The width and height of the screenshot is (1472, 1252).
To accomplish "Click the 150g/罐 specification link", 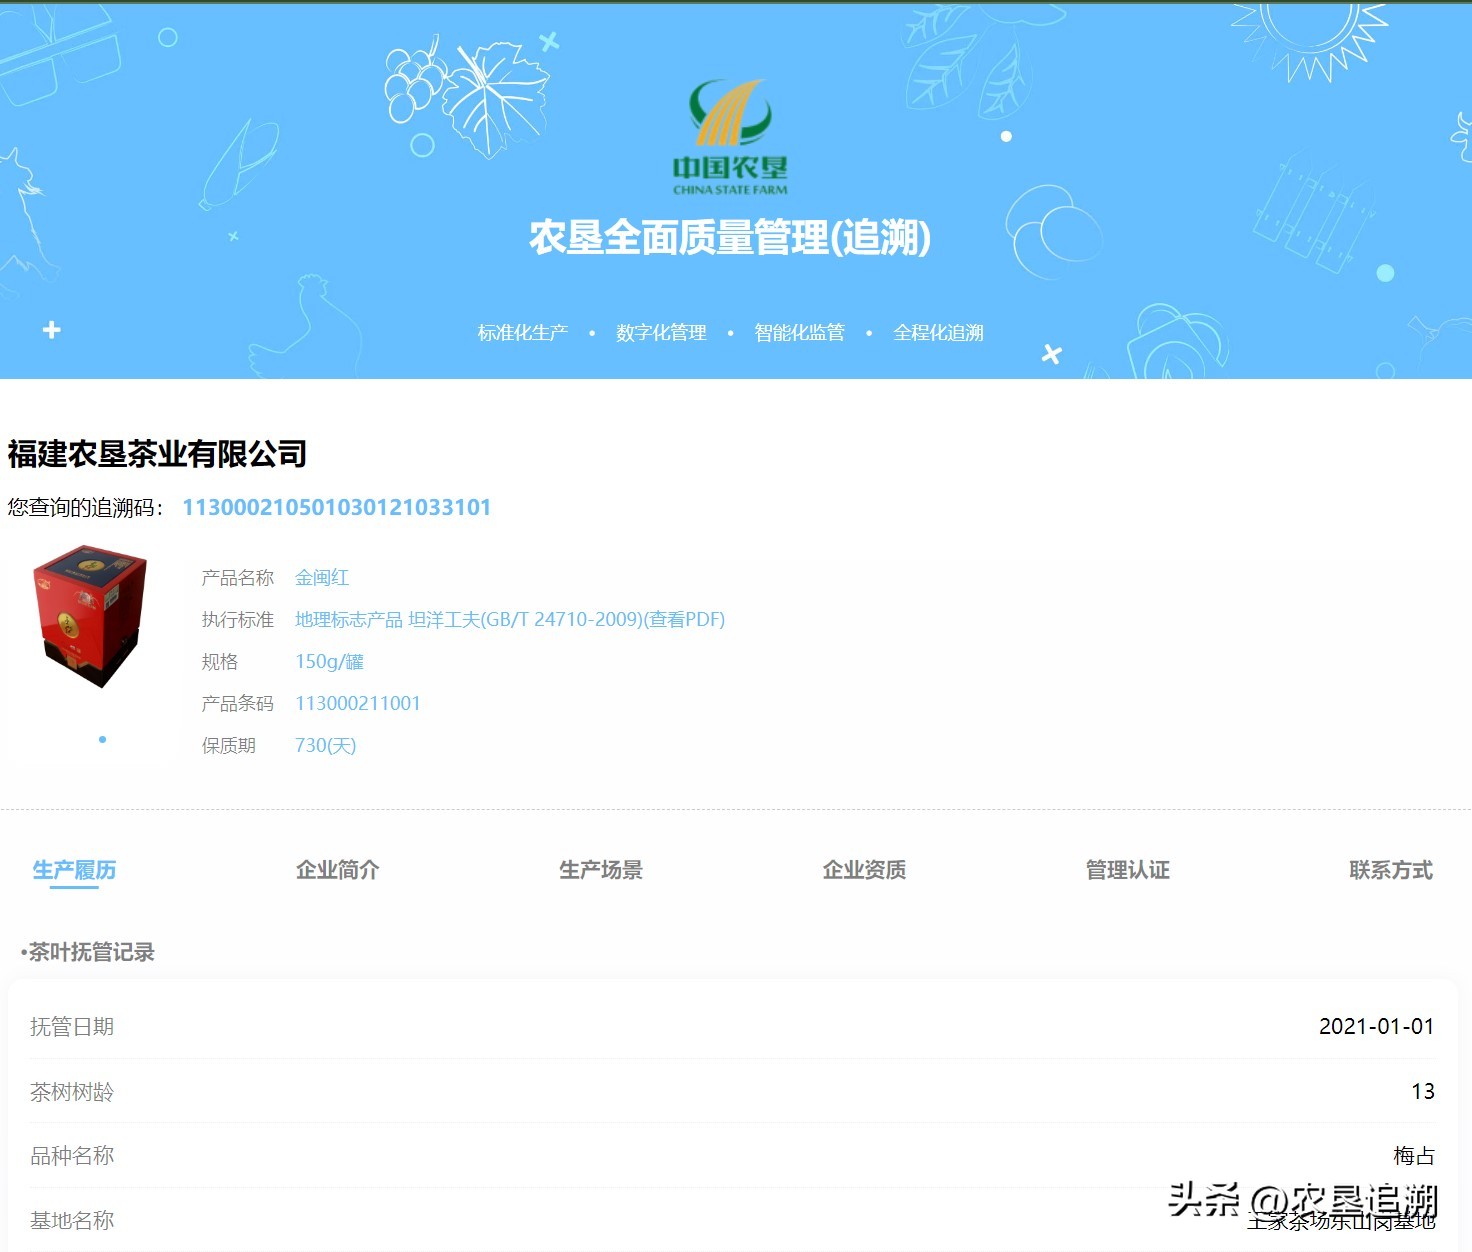I will (x=328, y=661).
